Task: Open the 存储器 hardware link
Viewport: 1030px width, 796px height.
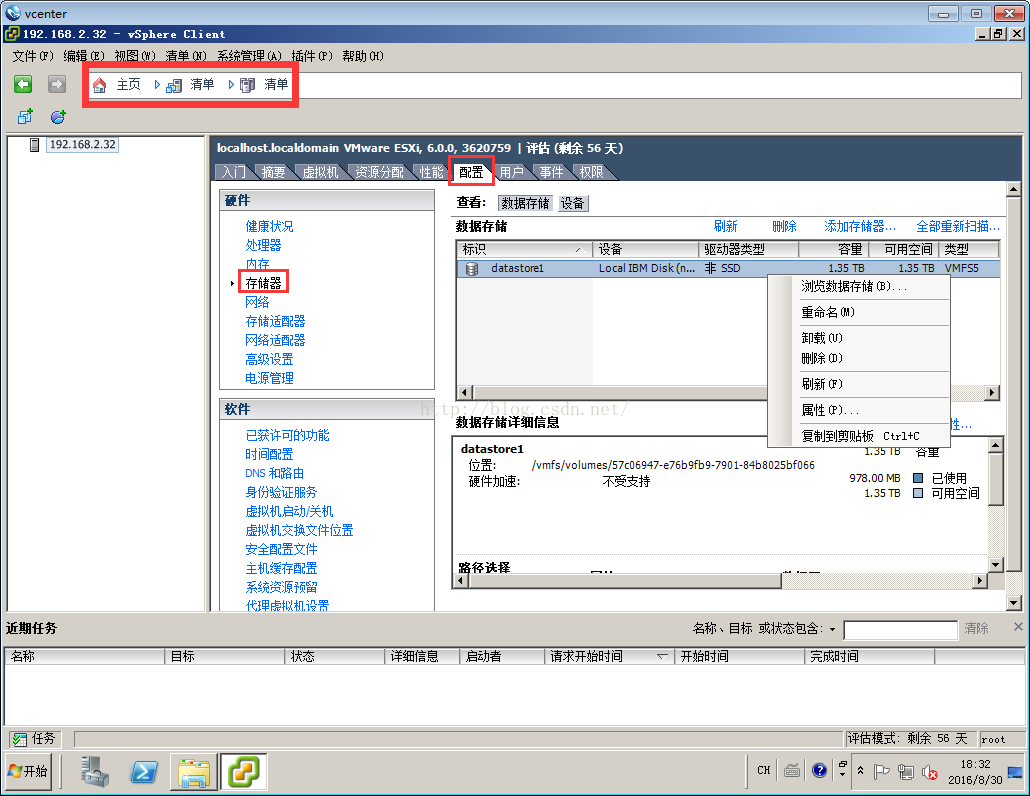Action: [263, 283]
